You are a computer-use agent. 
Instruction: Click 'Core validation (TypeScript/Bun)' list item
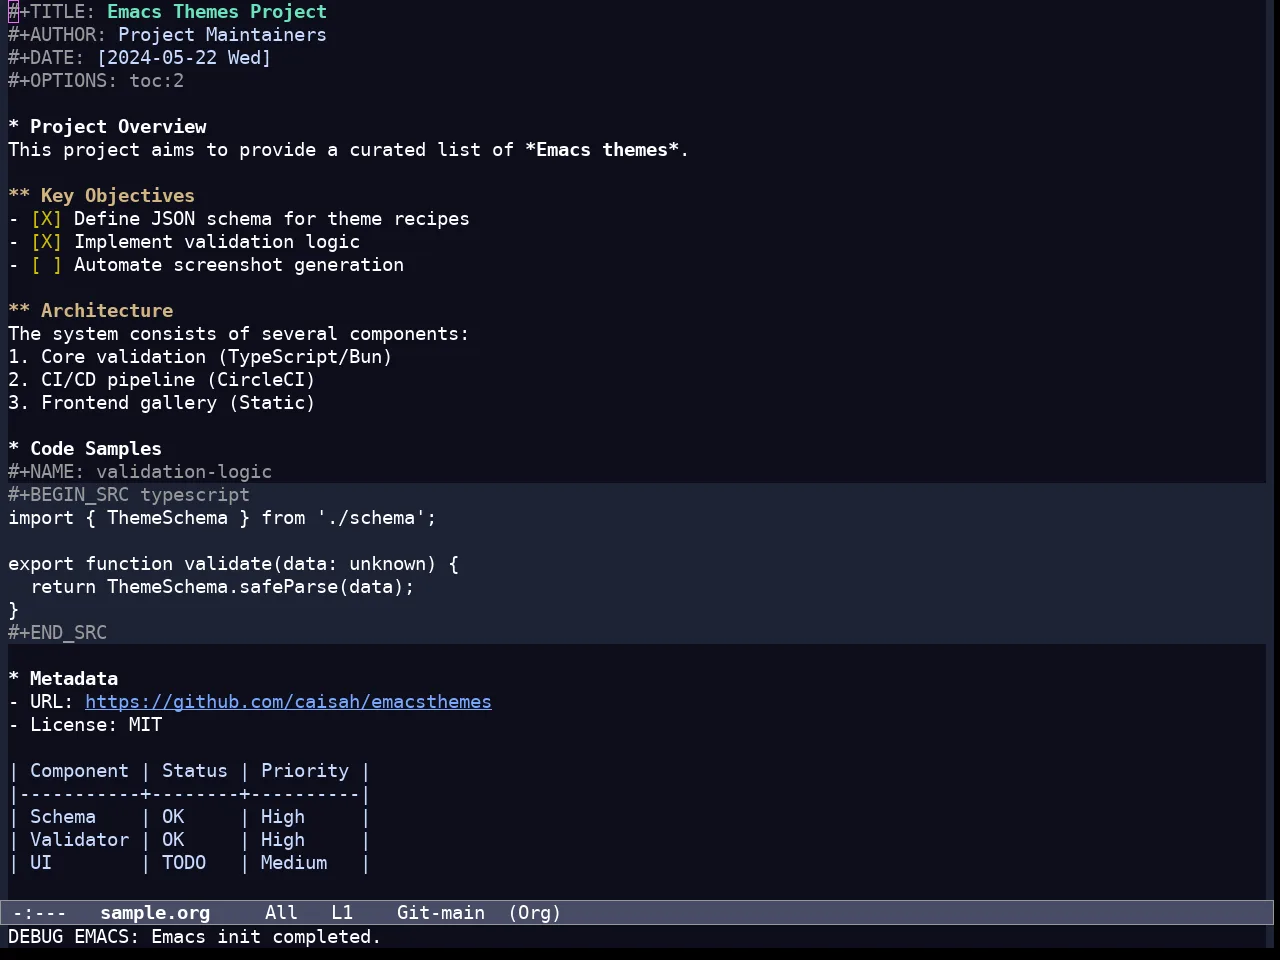(x=200, y=357)
